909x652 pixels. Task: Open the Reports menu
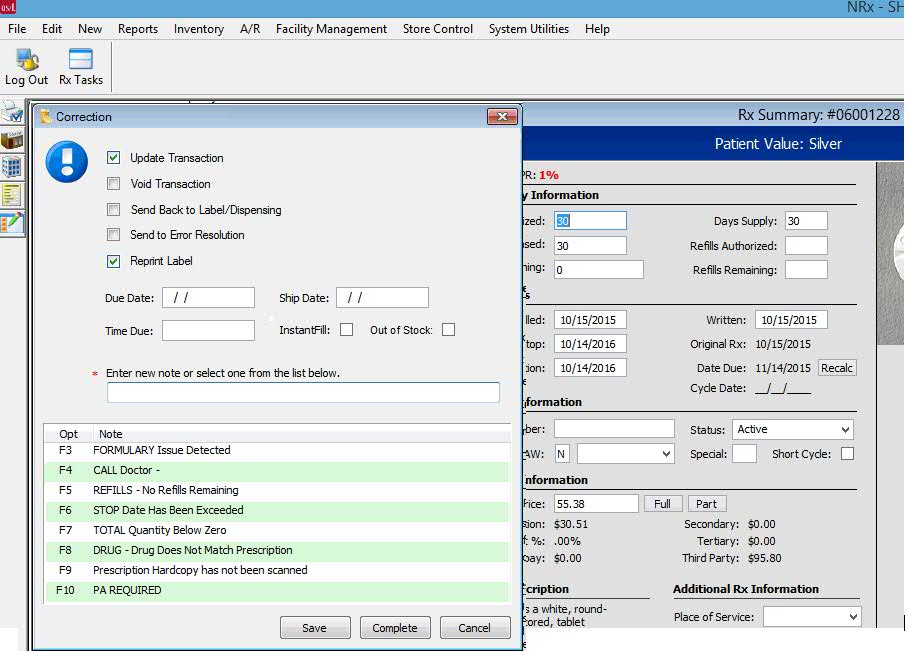coord(138,29)
